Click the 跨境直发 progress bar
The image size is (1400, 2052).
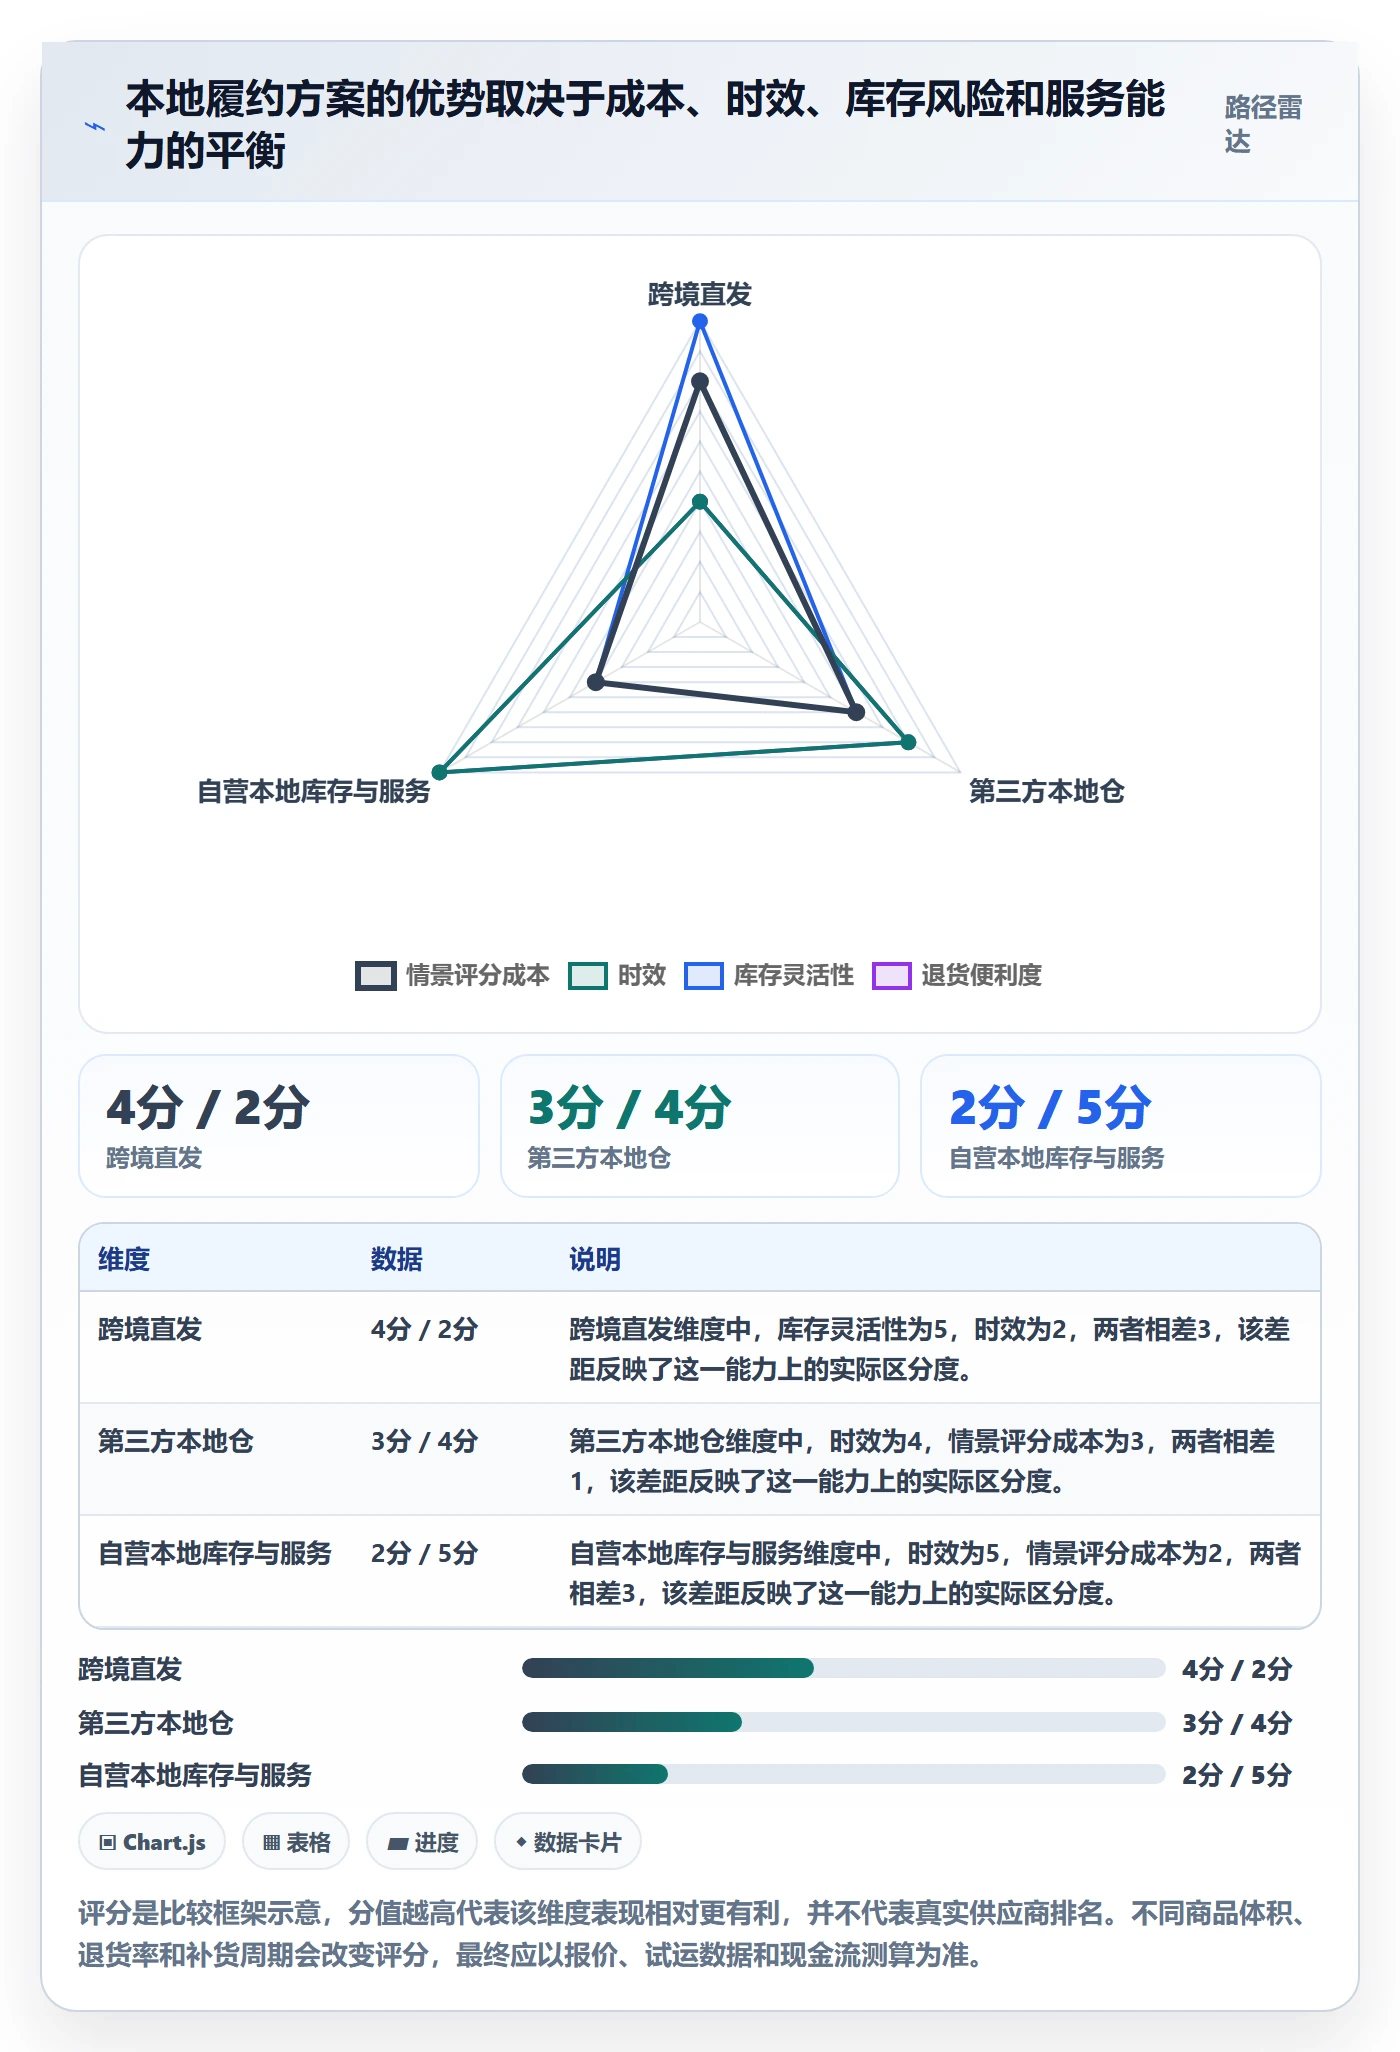coord(843,1668)
